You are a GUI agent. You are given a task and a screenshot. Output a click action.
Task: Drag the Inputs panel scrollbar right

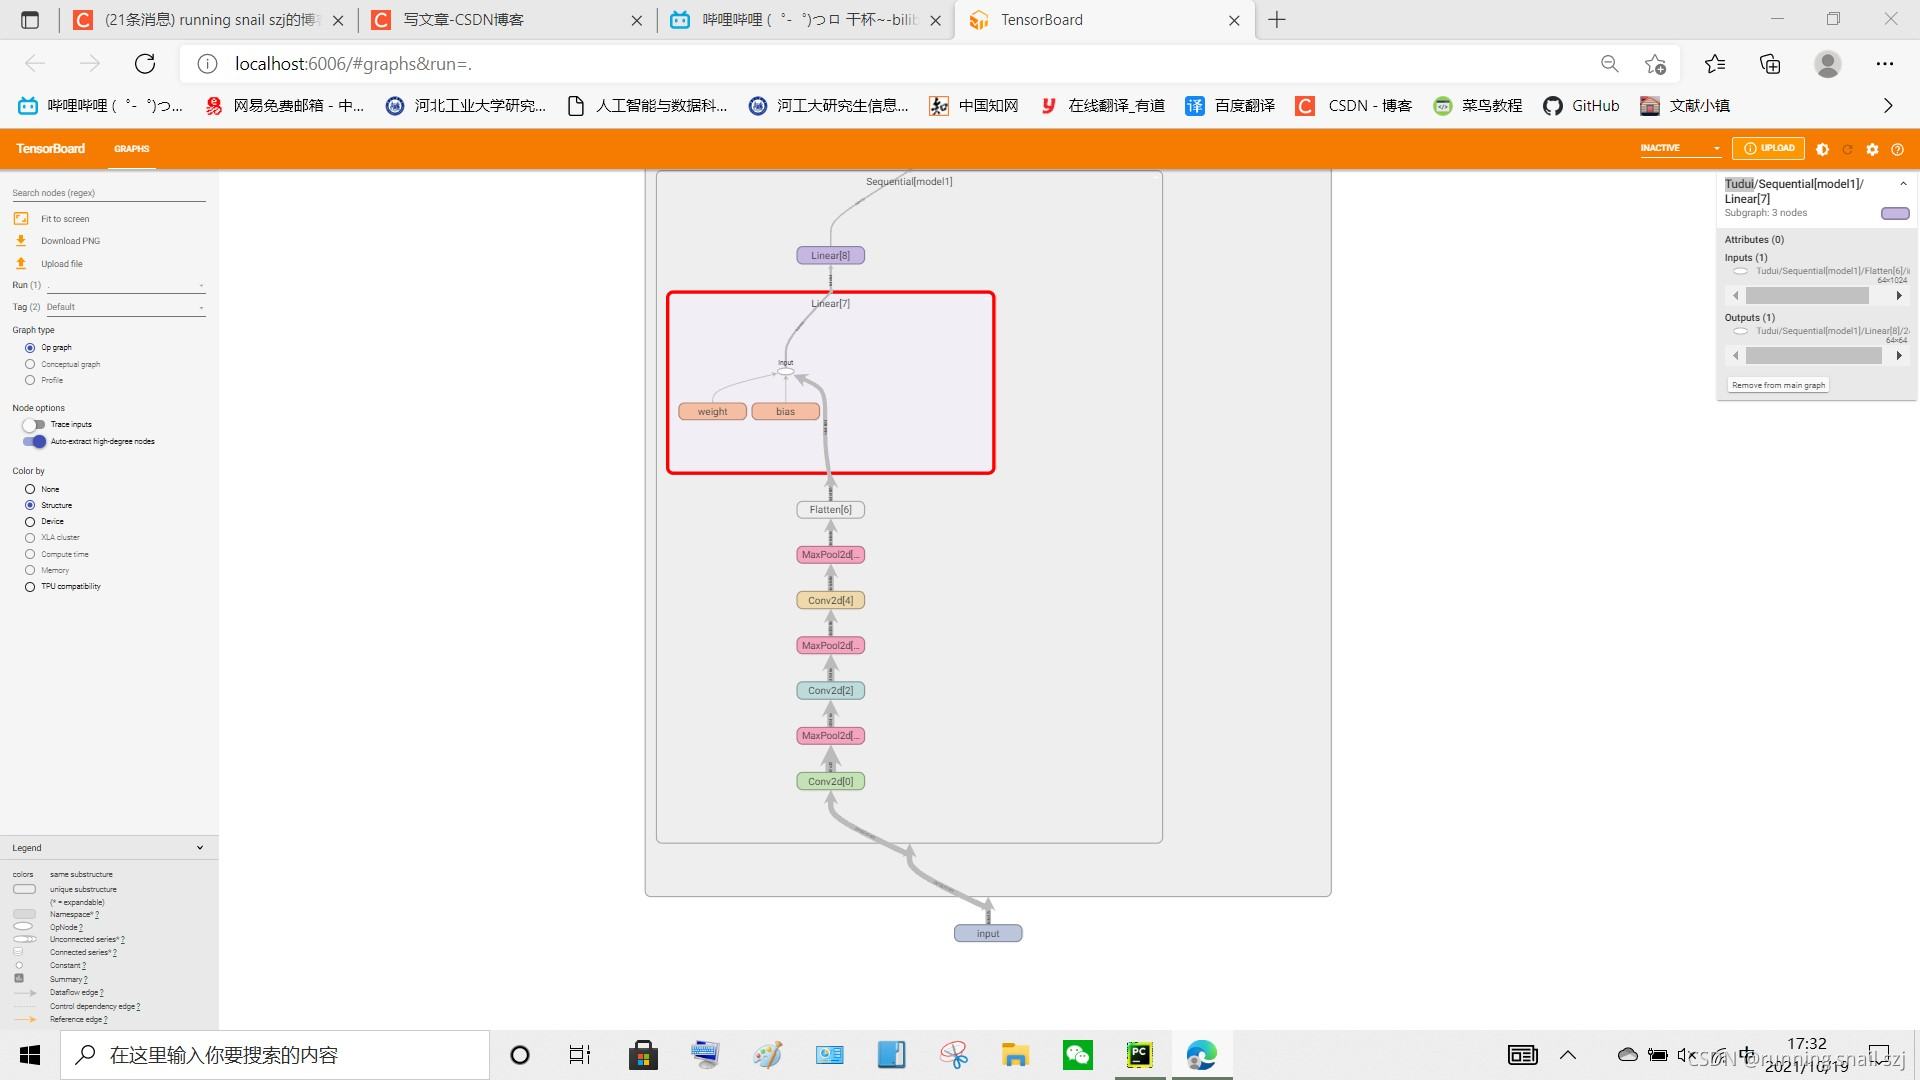pos(1896,295)
